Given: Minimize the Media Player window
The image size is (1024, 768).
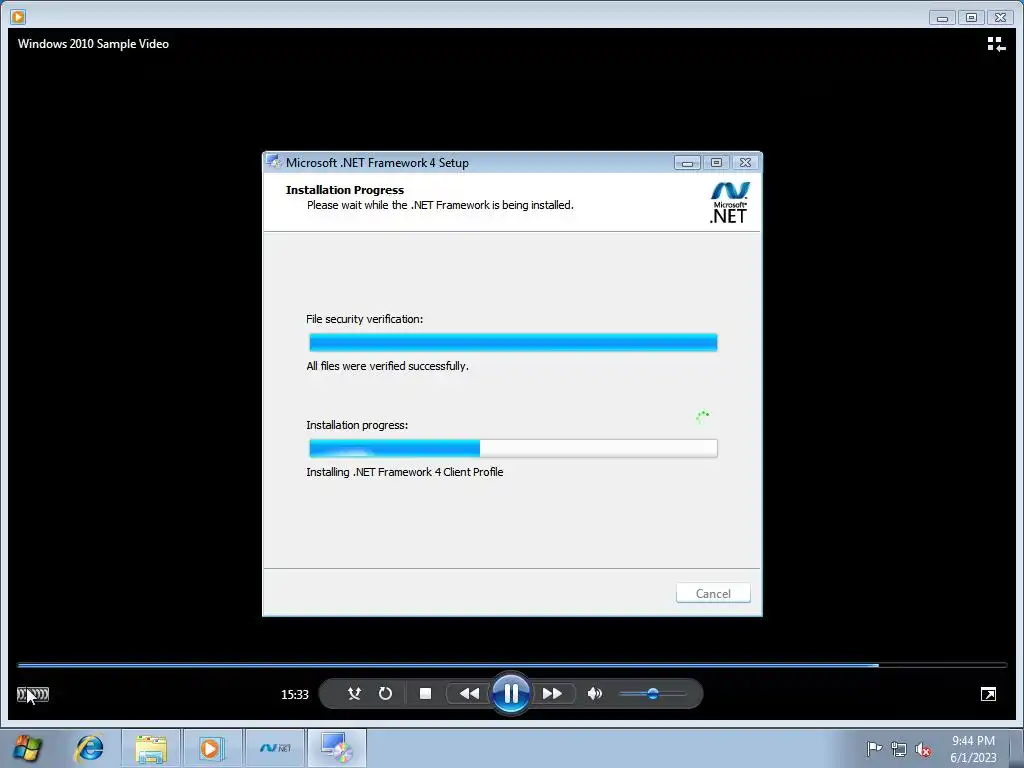Looking at the screenshot, I should pyautogui.click(x=942, y=18).
